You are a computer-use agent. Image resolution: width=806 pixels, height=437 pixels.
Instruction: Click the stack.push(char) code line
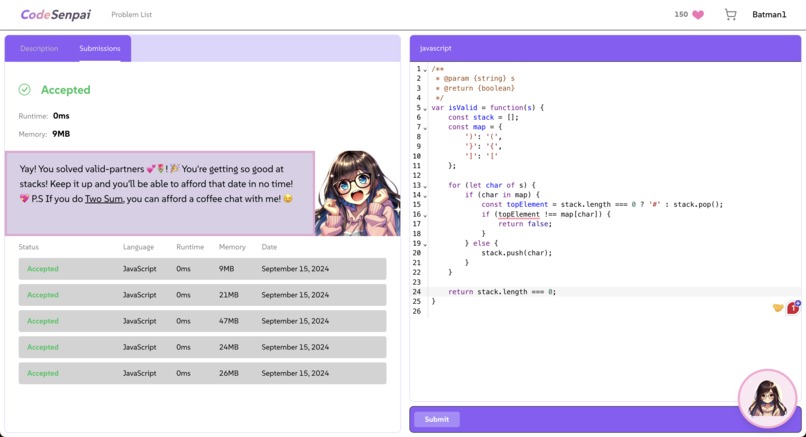[x=517, y=253]
